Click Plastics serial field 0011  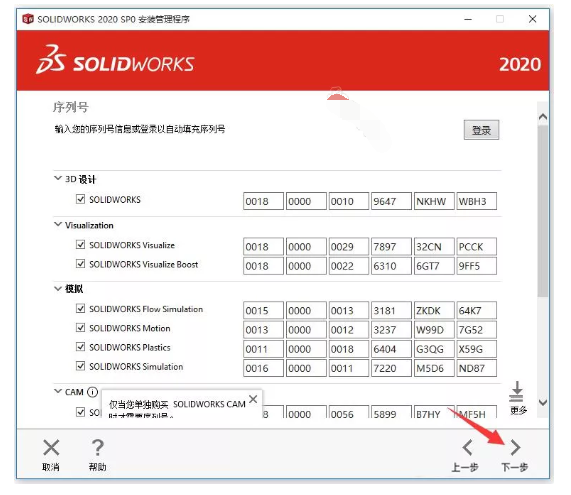[263, 349]
